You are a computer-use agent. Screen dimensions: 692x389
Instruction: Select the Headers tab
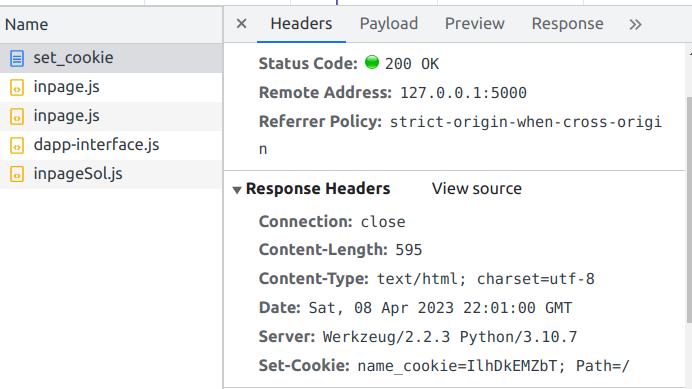(301, 23)
